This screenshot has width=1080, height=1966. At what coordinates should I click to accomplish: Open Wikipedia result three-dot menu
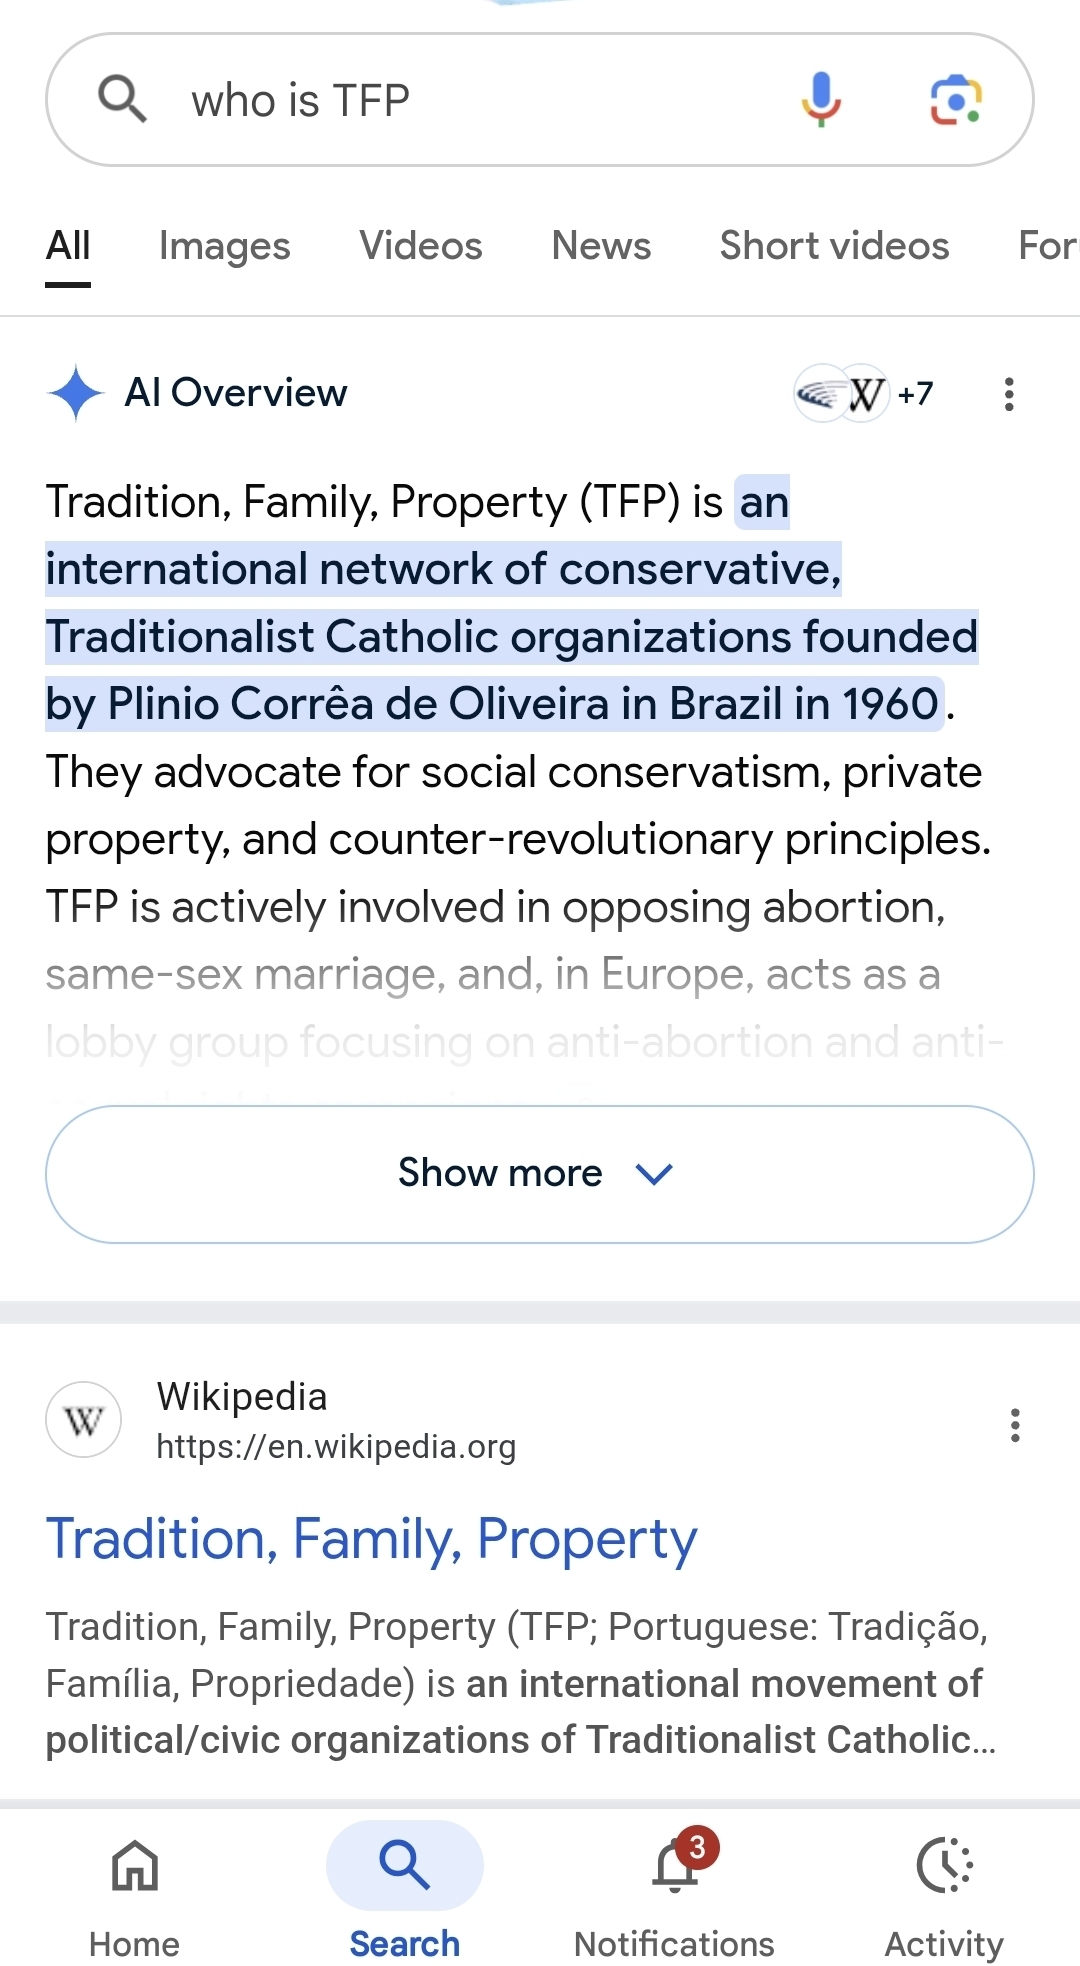[1015, 1425]
